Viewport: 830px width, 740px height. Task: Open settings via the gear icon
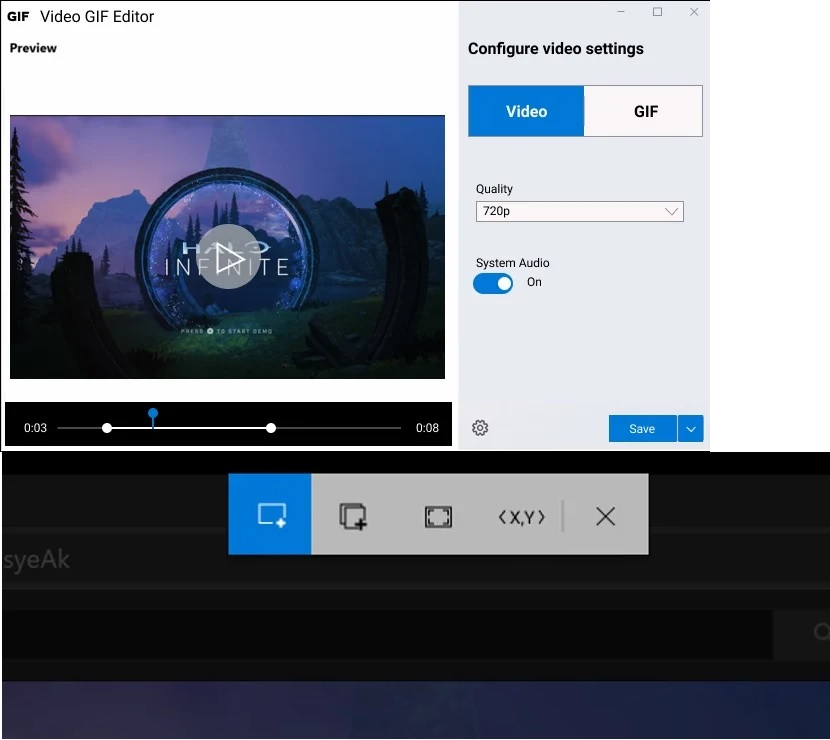click(480, 428)
